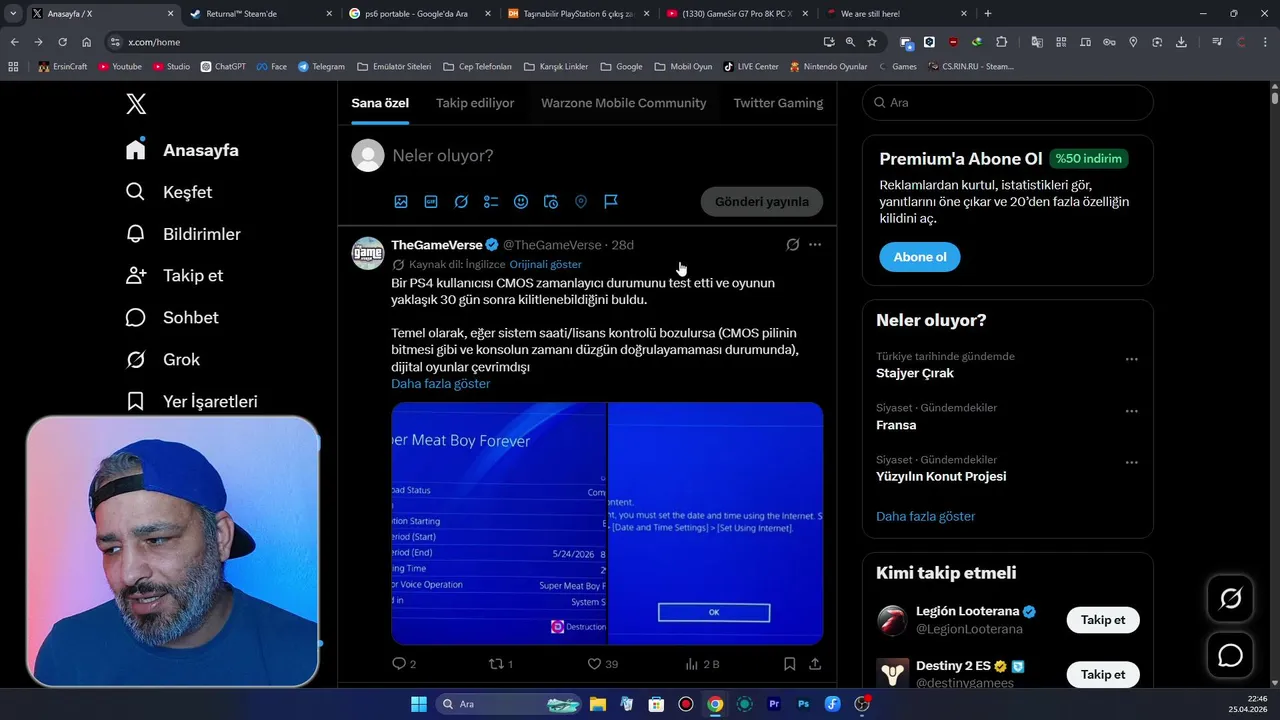Open Yer İşaretleri bookmarks
The width and height of the screenshot is (1280, 720).
[x=192, y=401]
